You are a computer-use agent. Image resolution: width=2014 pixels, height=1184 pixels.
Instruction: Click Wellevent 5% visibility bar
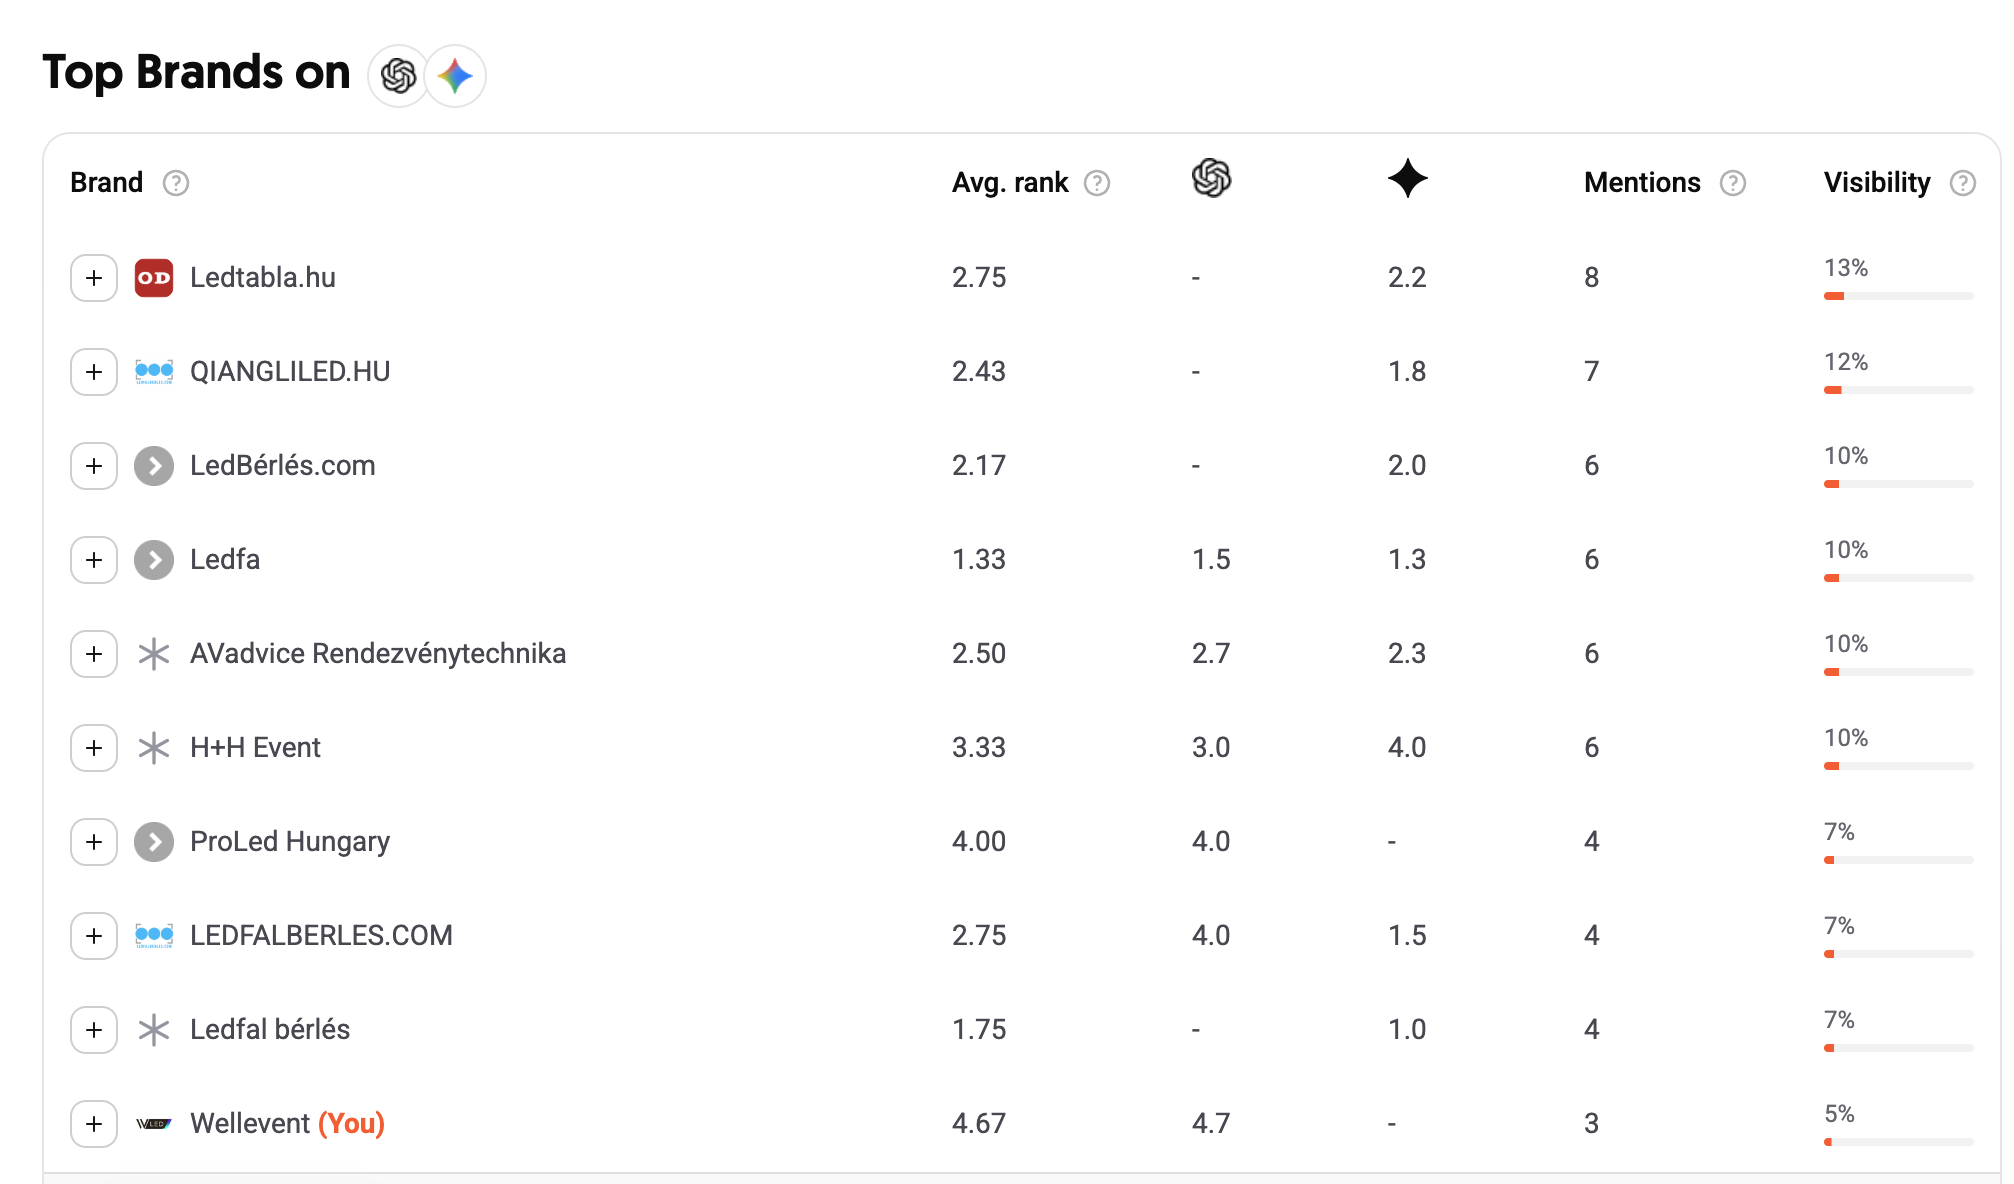(x=1898, y=1142)
